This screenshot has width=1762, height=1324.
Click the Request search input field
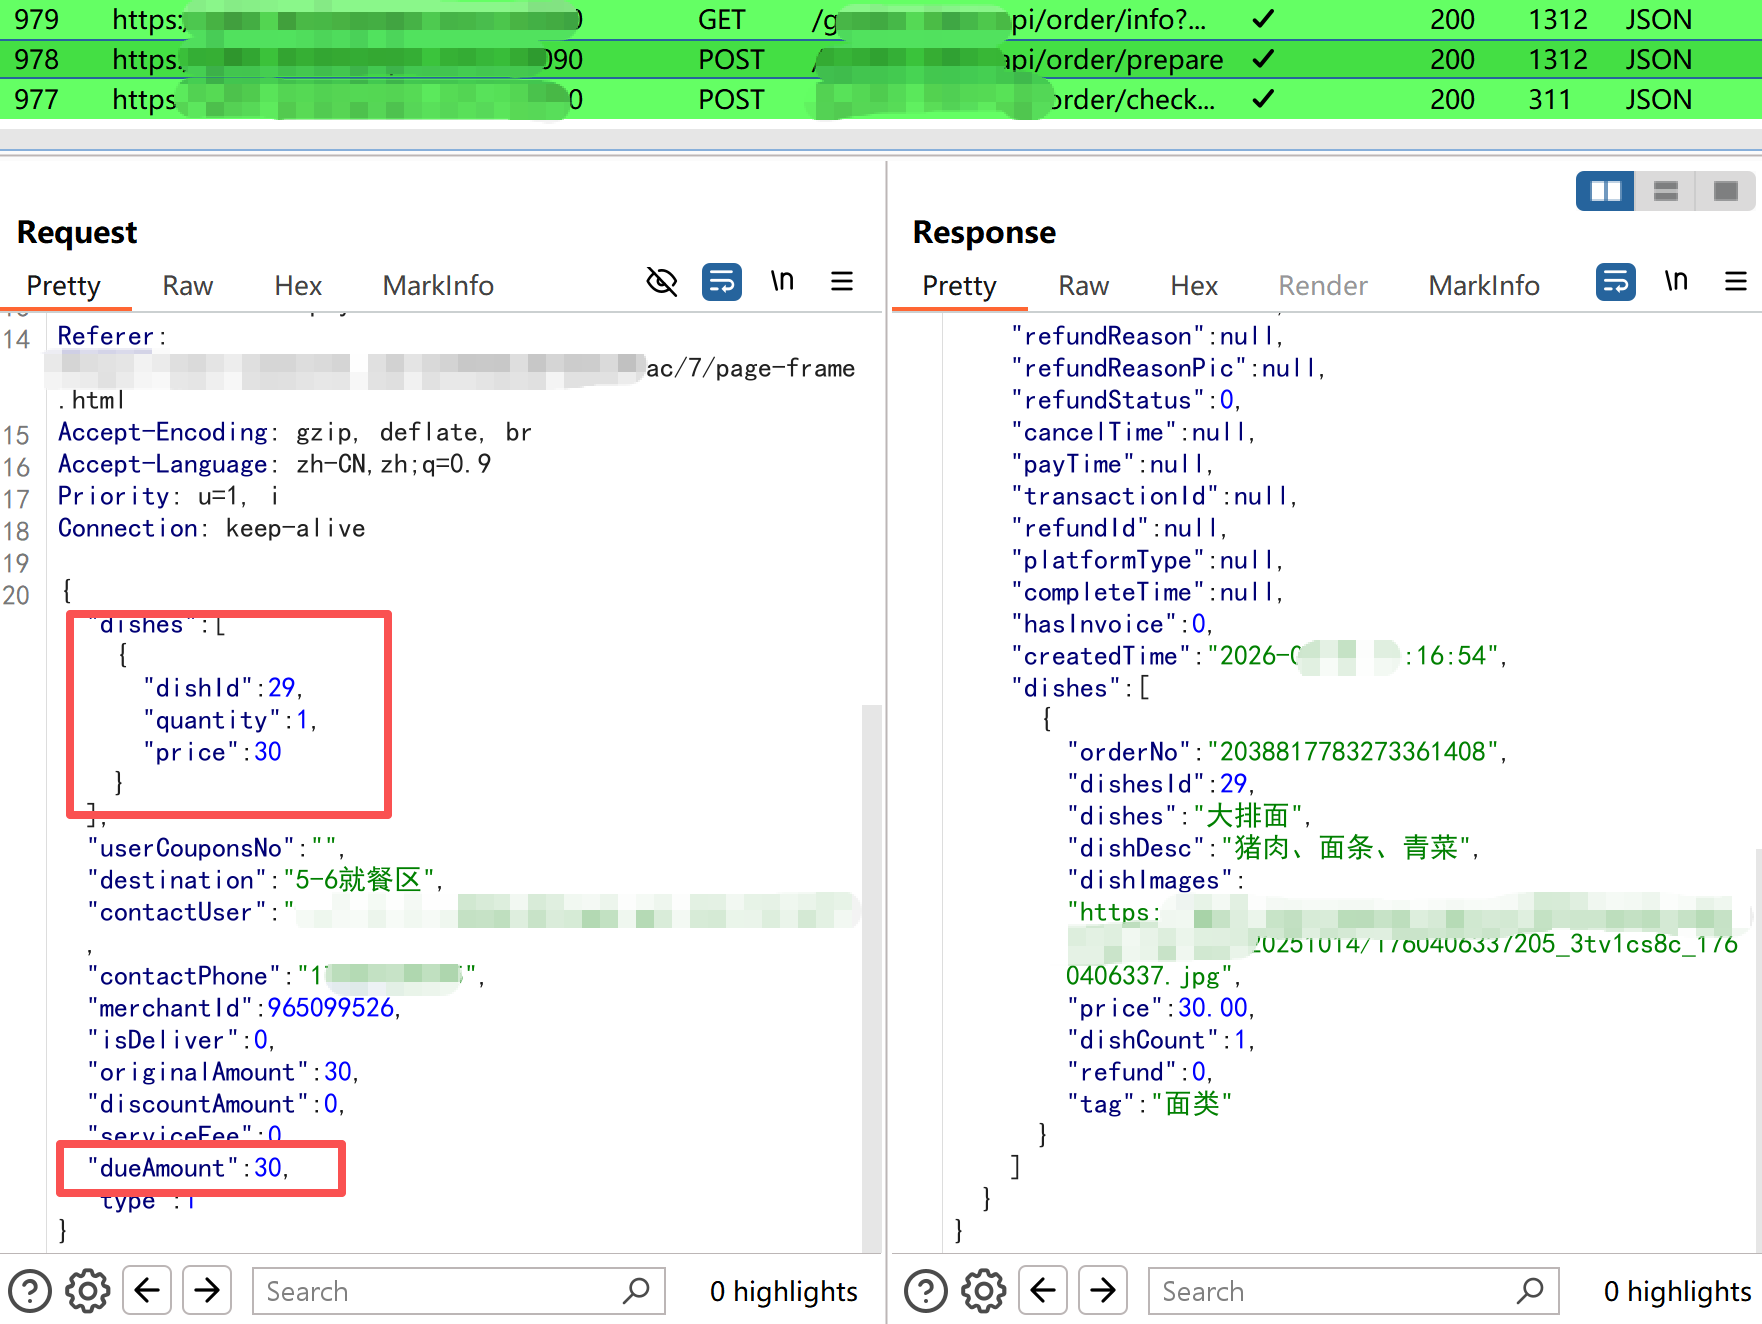[x=440, y=1291]
